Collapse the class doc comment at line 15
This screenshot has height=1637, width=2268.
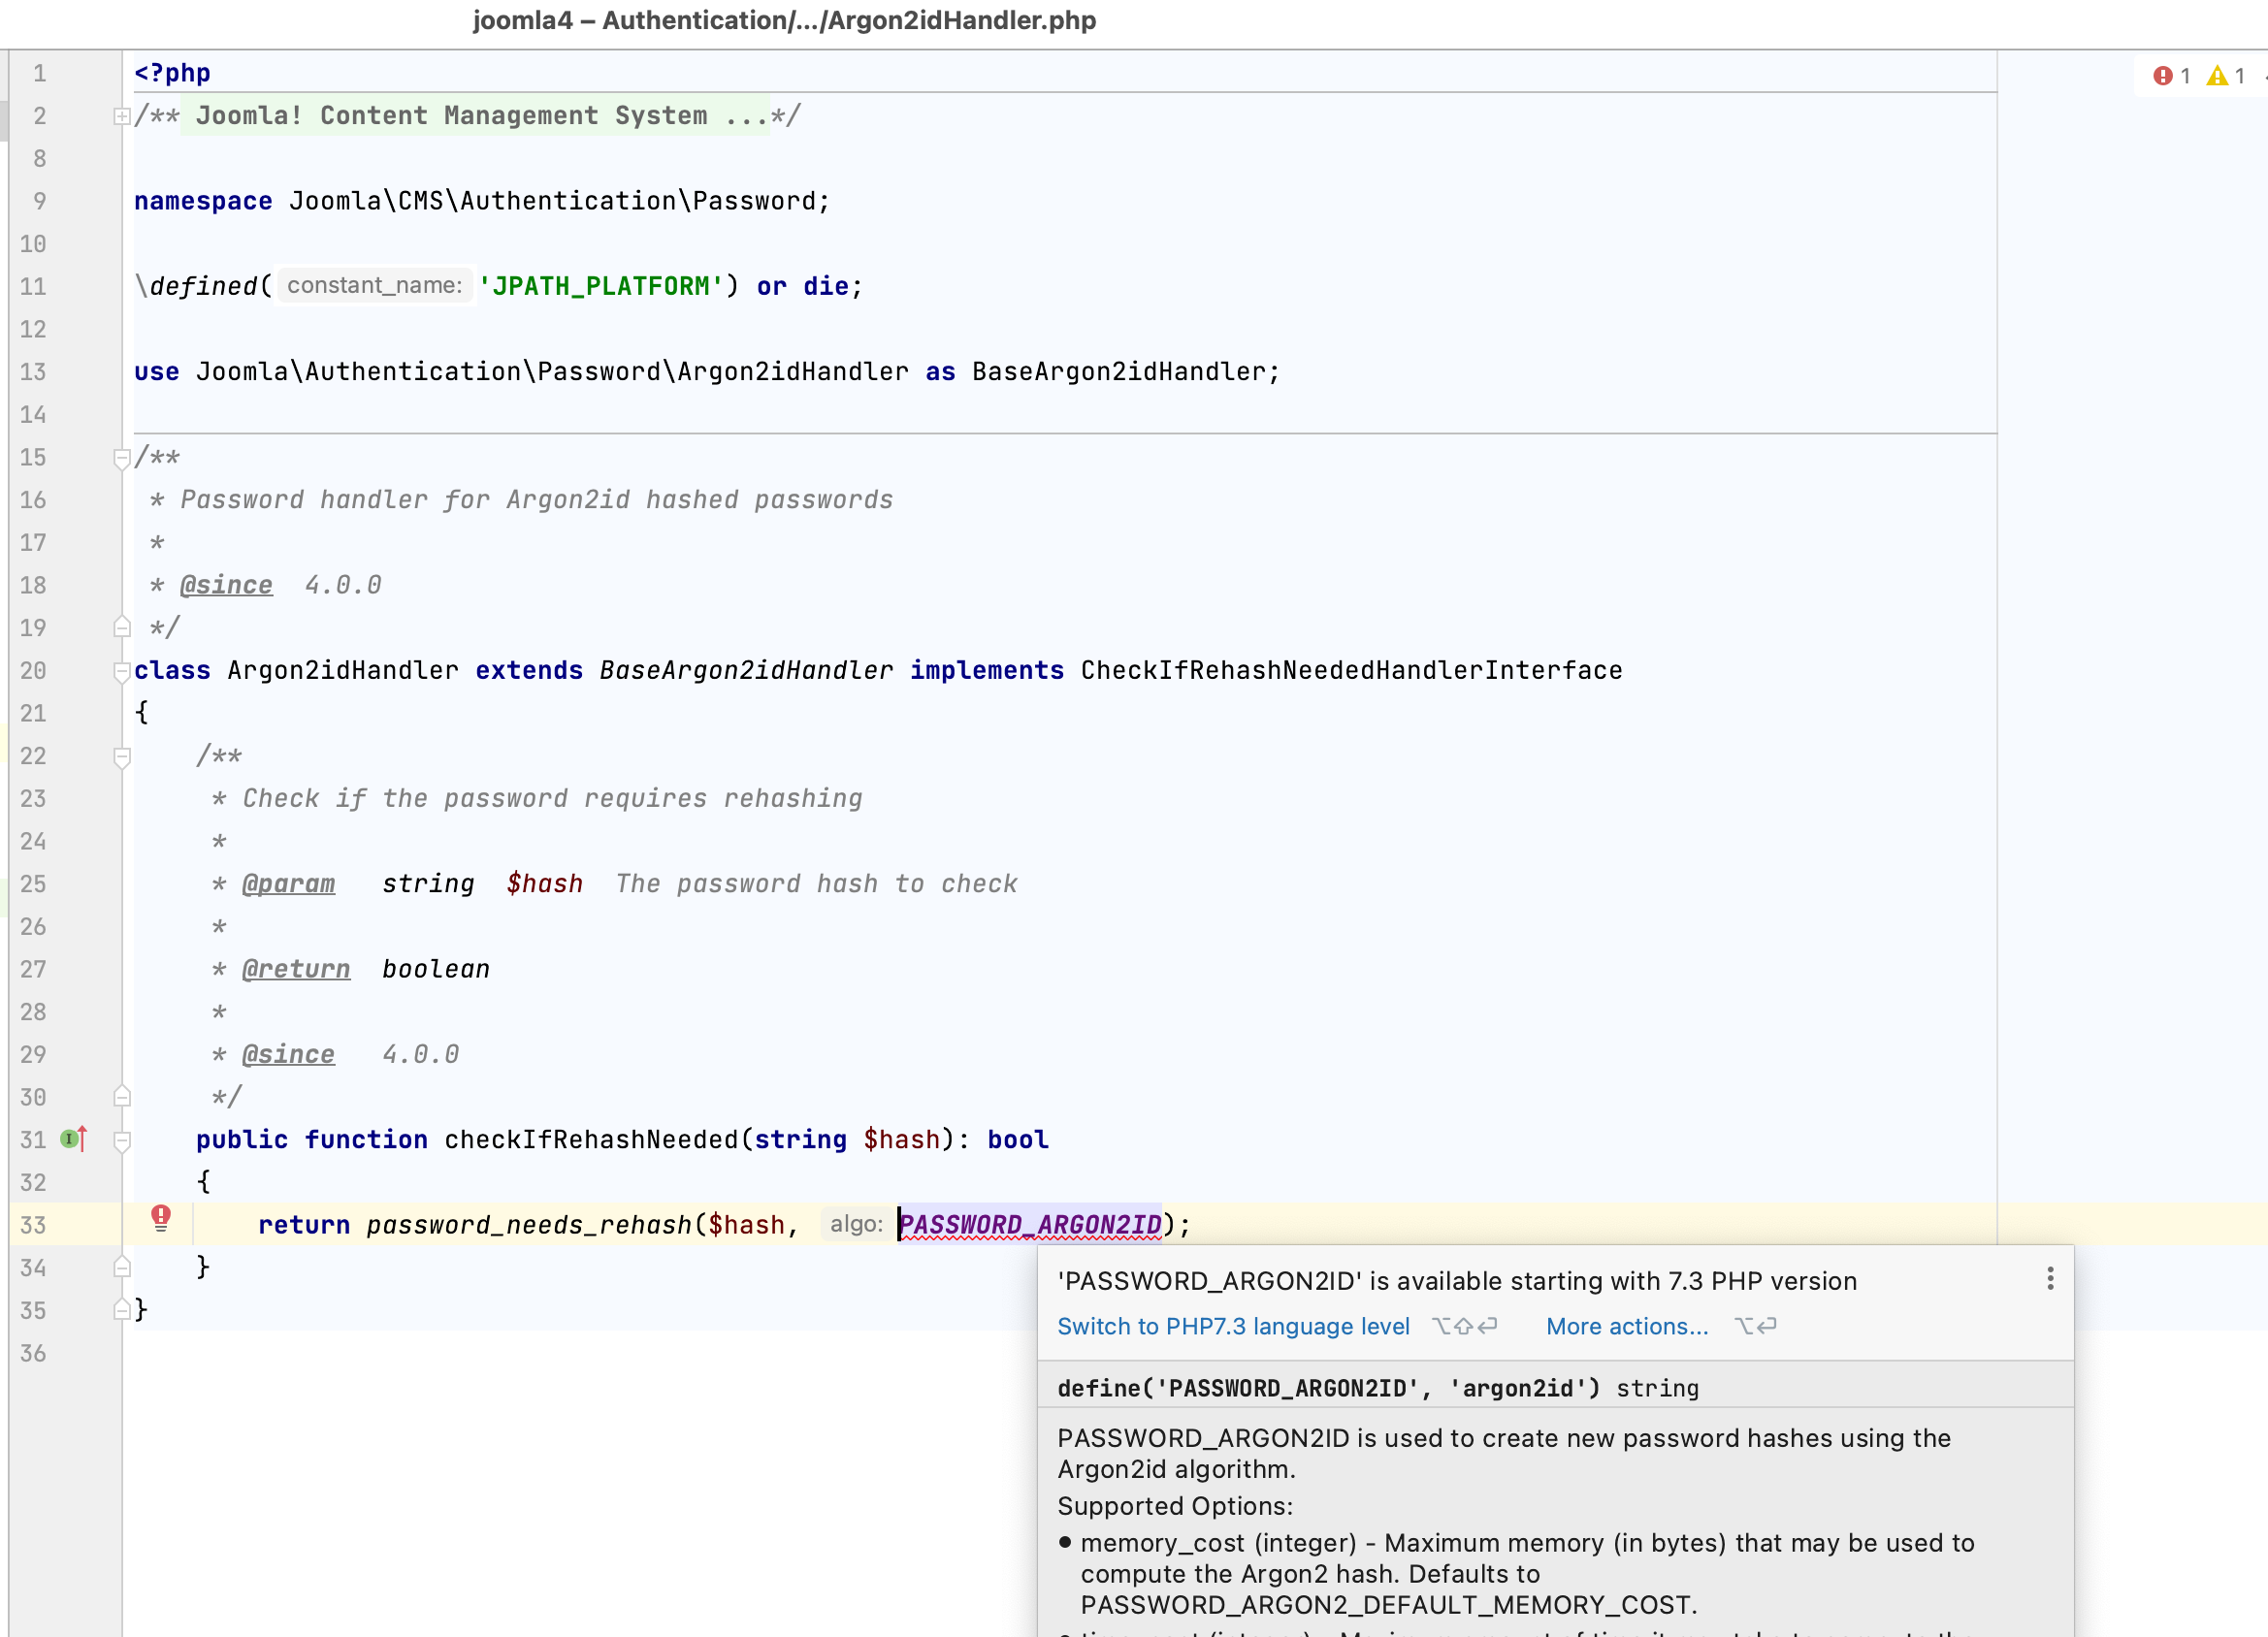tap(122, 458)
